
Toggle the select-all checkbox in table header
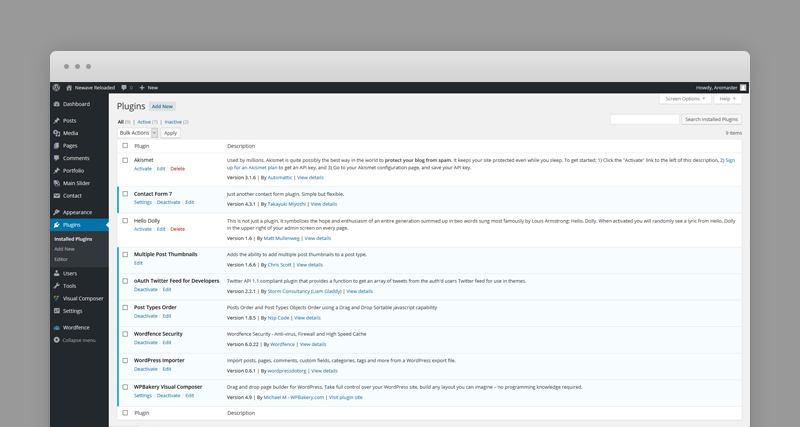click(125, 146)
